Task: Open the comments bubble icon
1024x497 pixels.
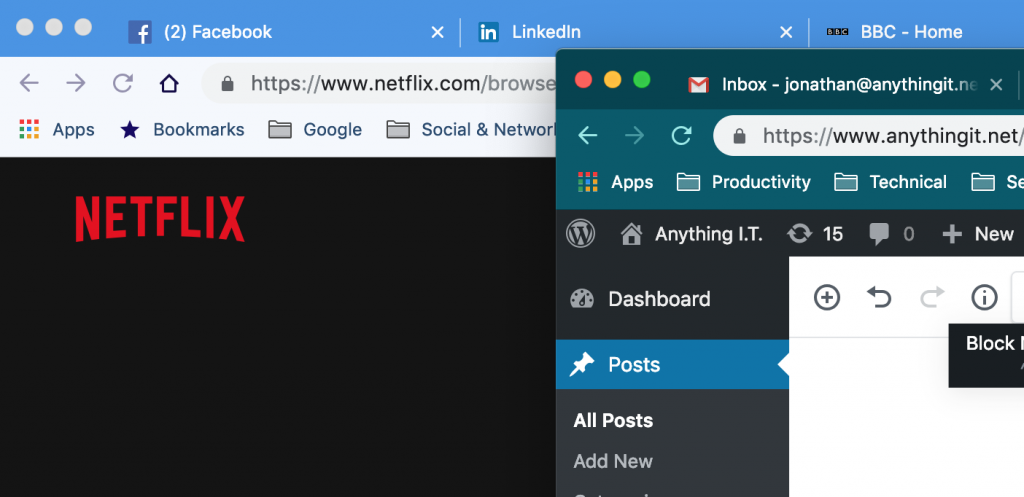Action: (x=891, y=234)
